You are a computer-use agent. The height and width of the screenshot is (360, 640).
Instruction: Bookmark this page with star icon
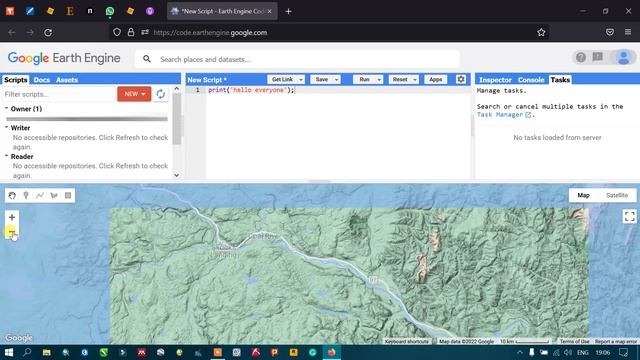(x=541, y=32)
